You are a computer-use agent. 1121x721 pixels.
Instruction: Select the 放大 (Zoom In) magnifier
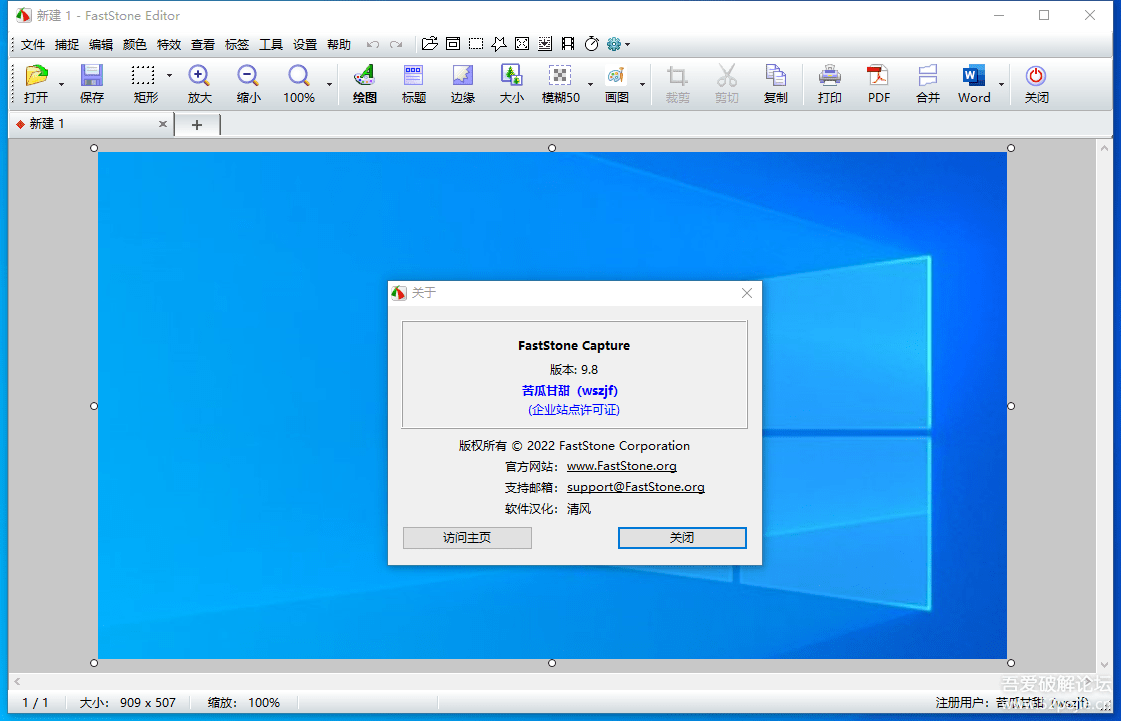pos(199,83)
